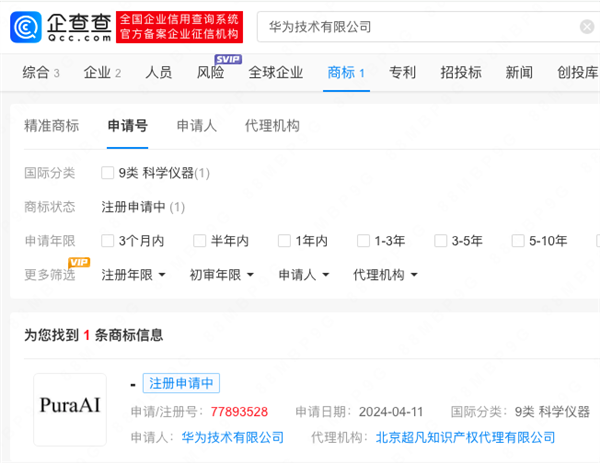This screenshot has width=600, height=463.
Task: Open the 初审年限 dropdown
Action: pyautogui.click(x=222, y=274)
